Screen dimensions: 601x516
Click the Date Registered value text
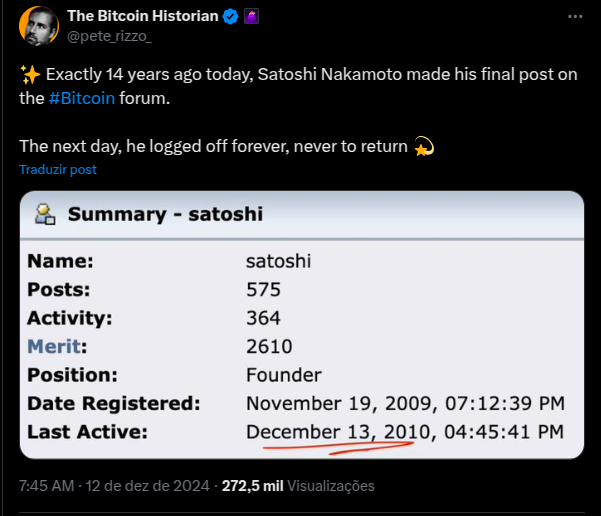(405, 403)
